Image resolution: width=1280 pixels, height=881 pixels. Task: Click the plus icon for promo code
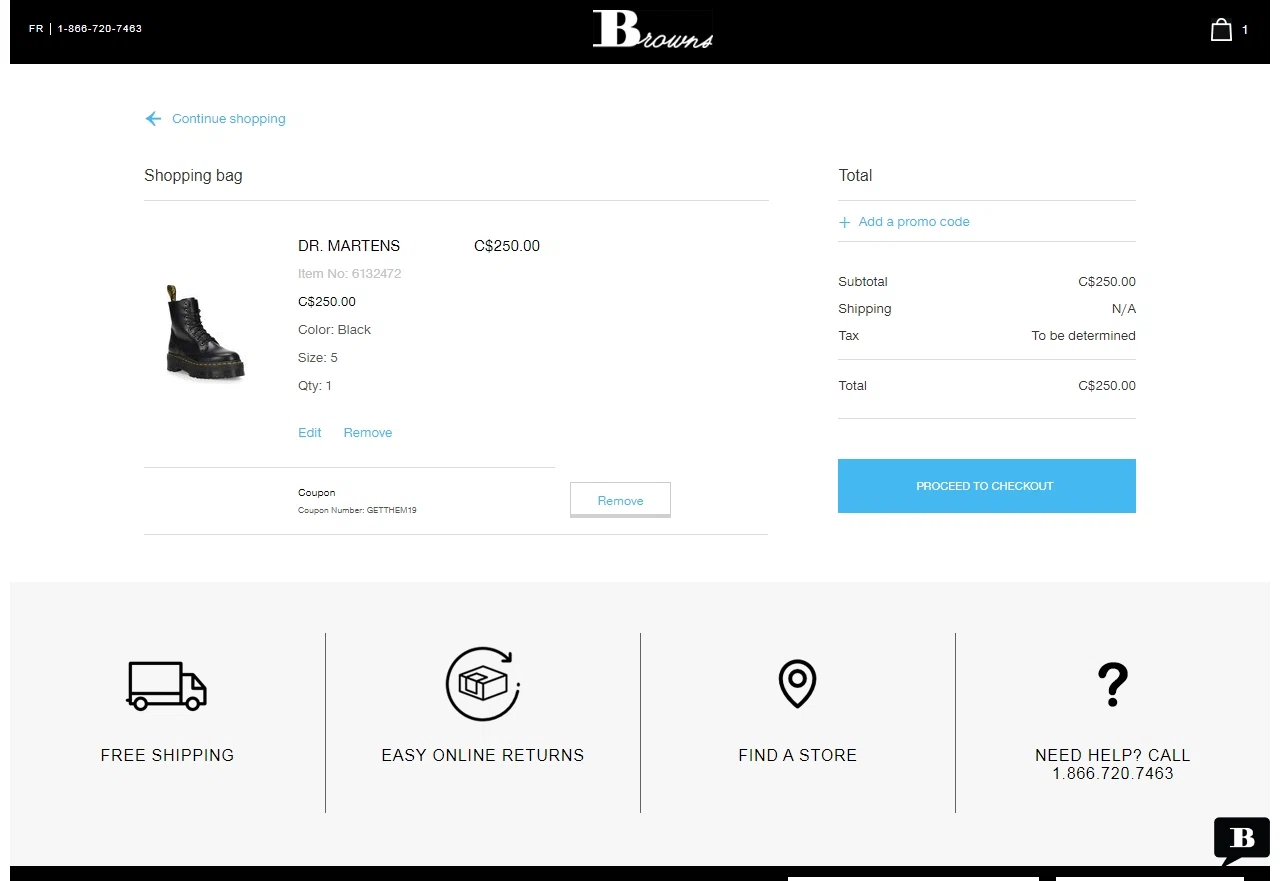(845, 222)
